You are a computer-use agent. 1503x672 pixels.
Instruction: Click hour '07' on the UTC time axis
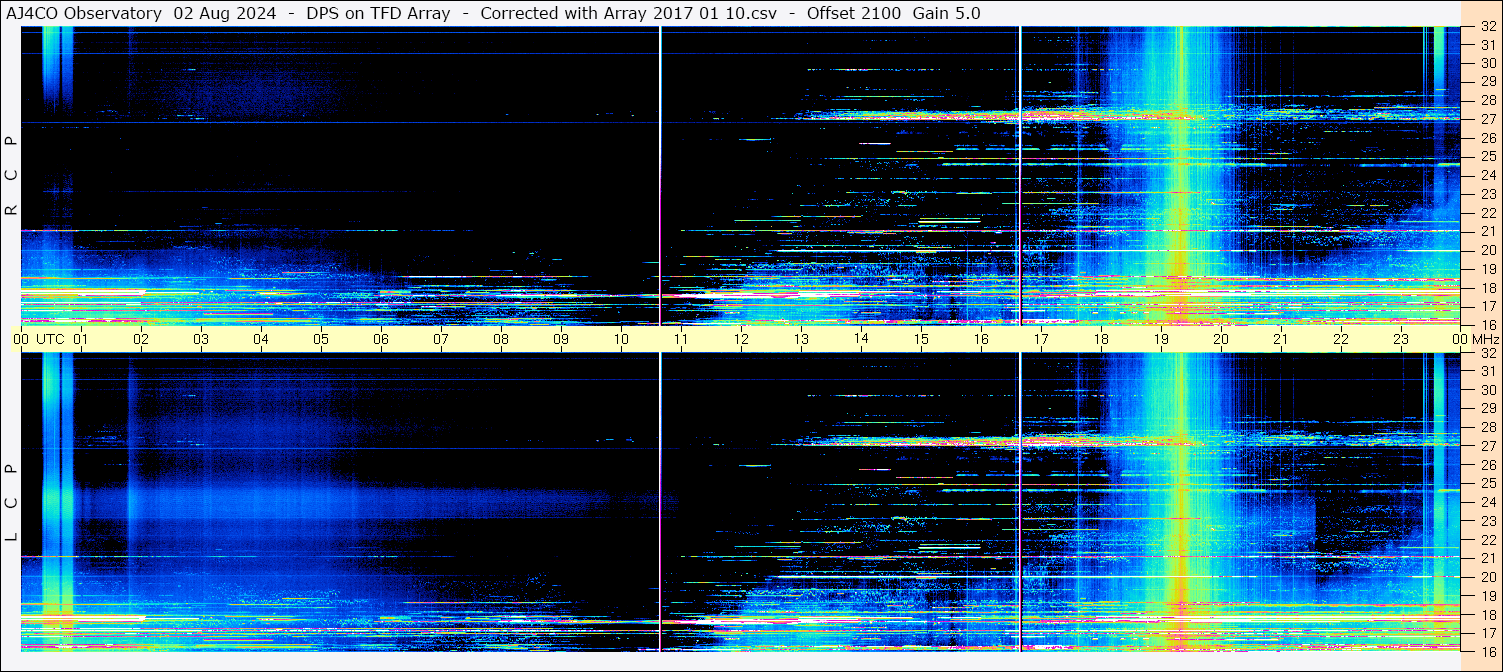click(441, 339)
